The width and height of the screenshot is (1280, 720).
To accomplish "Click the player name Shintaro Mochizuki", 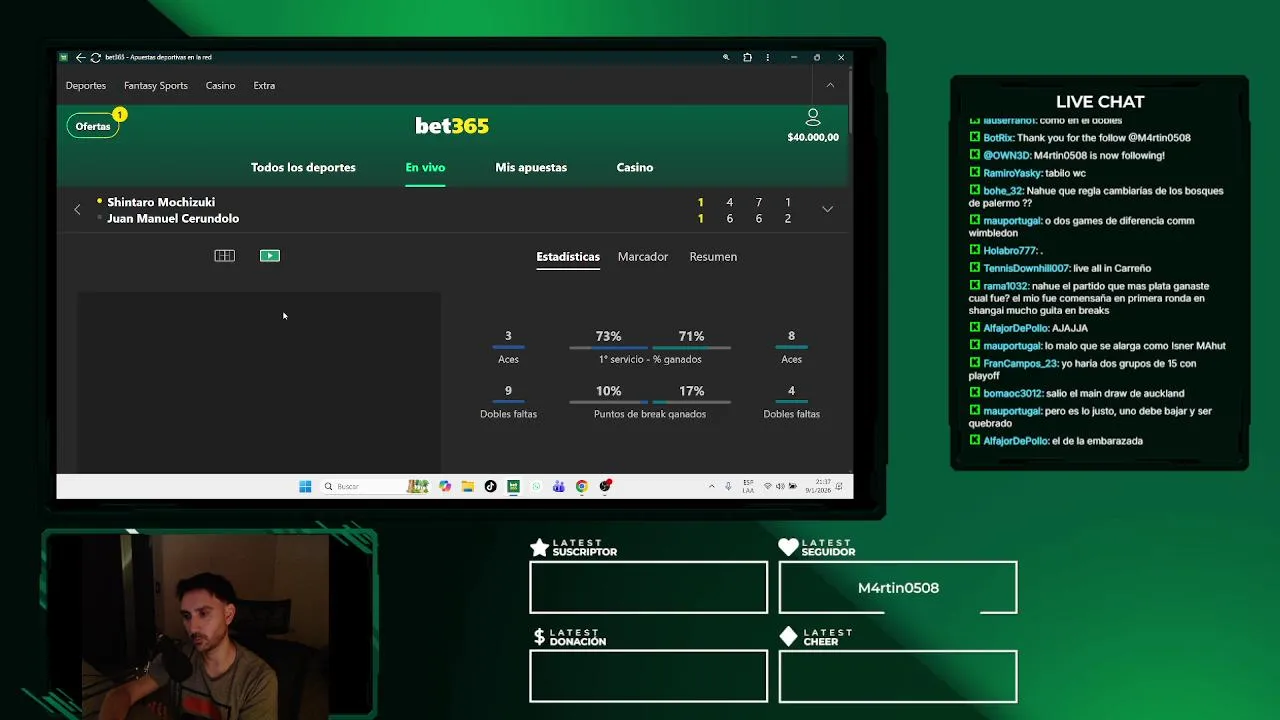I will [x=161, y=202].
